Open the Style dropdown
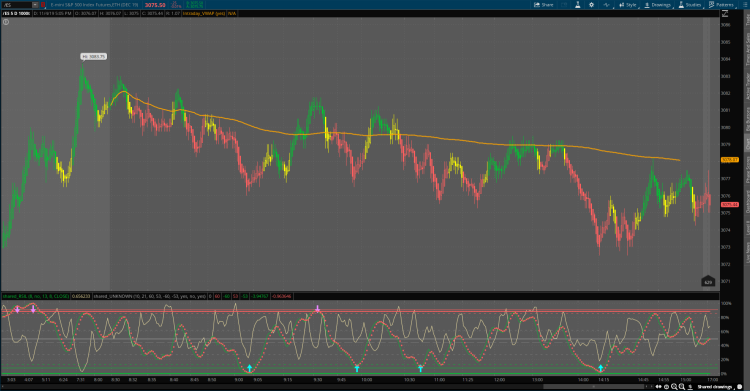The height and width of the screenshot is (391, 750). click(628, 5)
